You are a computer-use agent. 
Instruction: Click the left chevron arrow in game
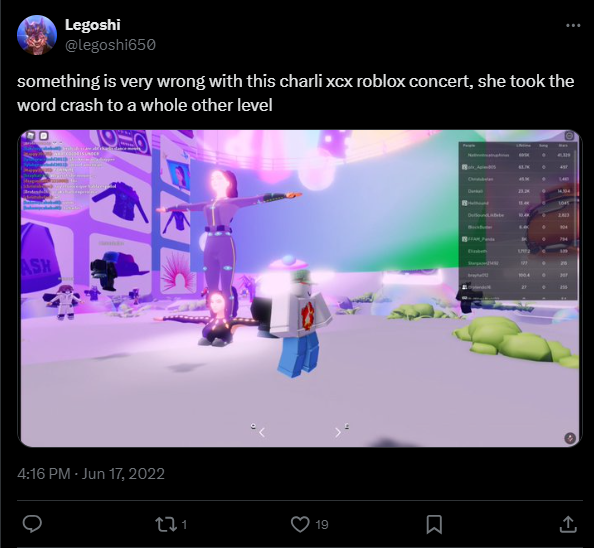262,432
